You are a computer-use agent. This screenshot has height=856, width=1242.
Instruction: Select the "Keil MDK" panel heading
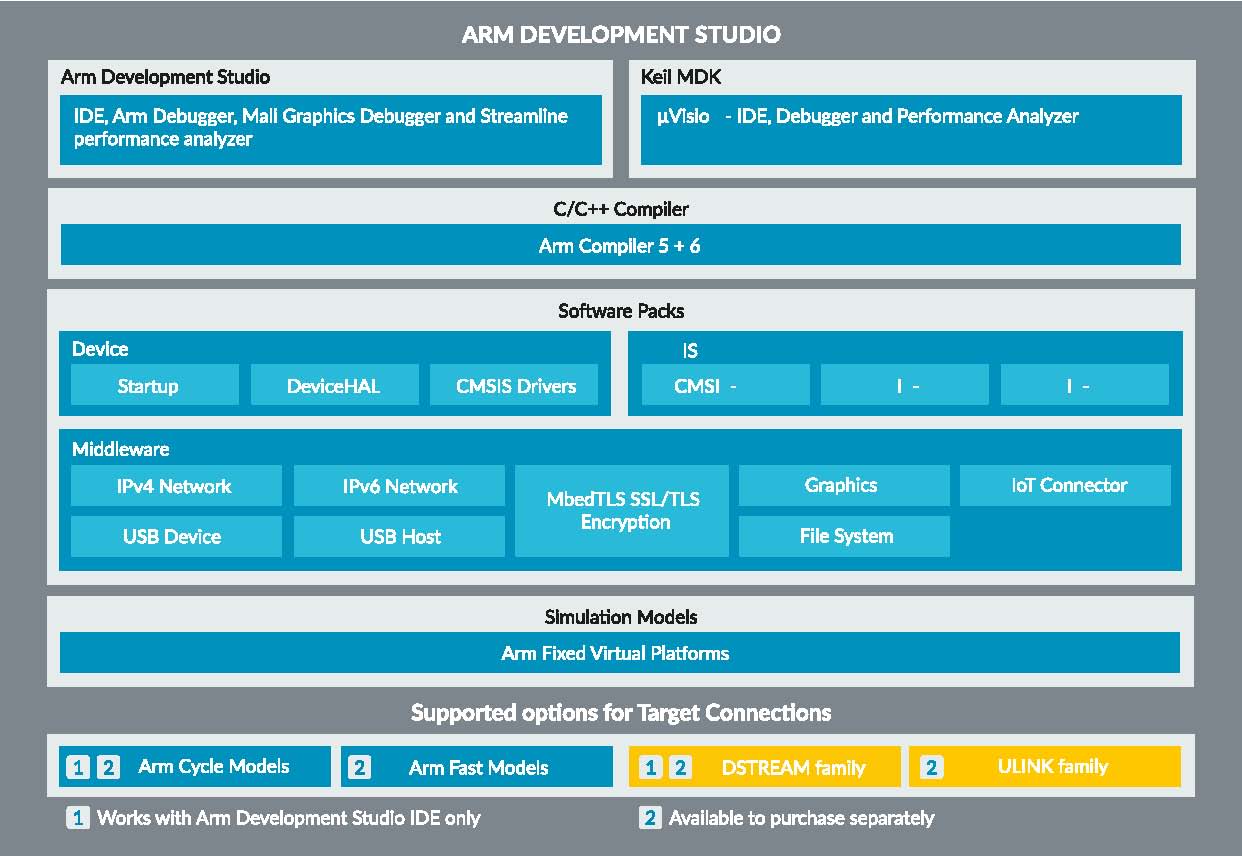pos(681,77)
